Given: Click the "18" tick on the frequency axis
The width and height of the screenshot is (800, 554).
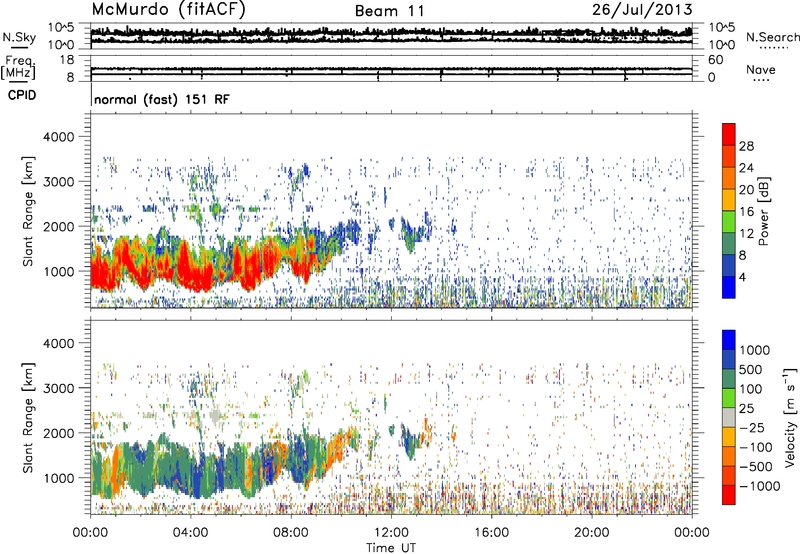Looking at the screenshot, I should click(67, 60).
